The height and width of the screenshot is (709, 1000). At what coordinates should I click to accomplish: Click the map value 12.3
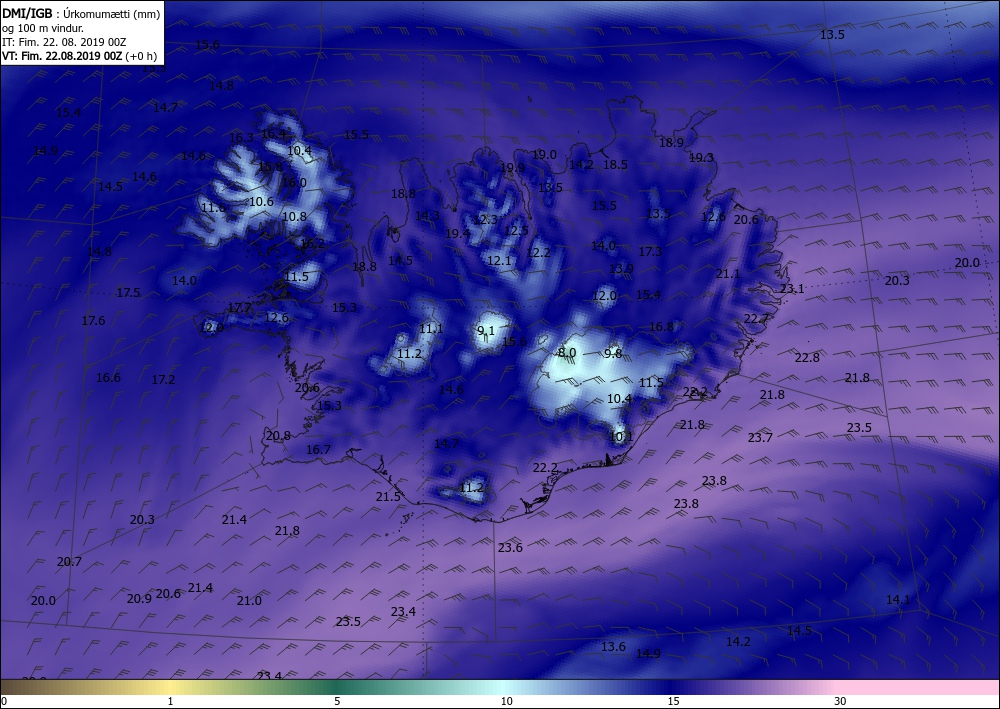coord(485,219)
